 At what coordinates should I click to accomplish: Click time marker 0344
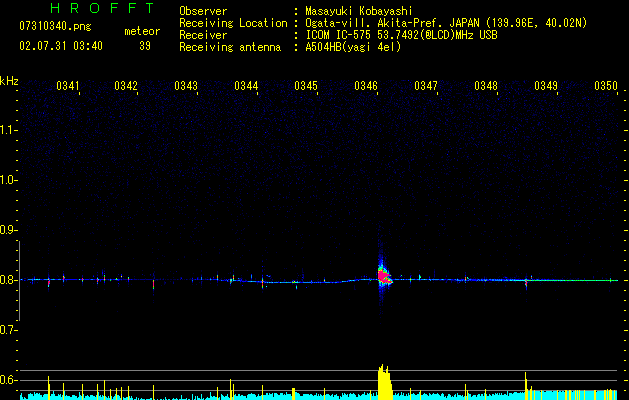[x=246, y=86]
